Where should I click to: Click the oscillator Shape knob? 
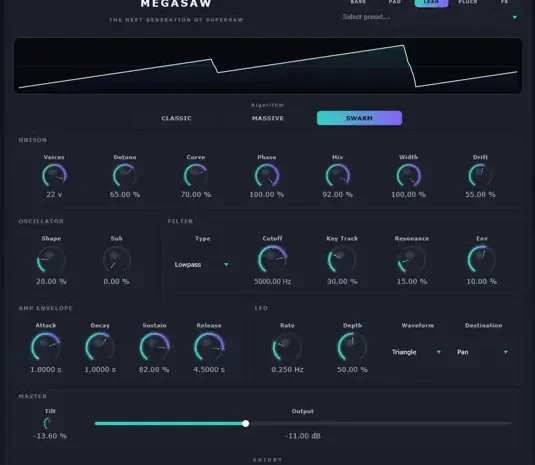(x=51, y=260)
